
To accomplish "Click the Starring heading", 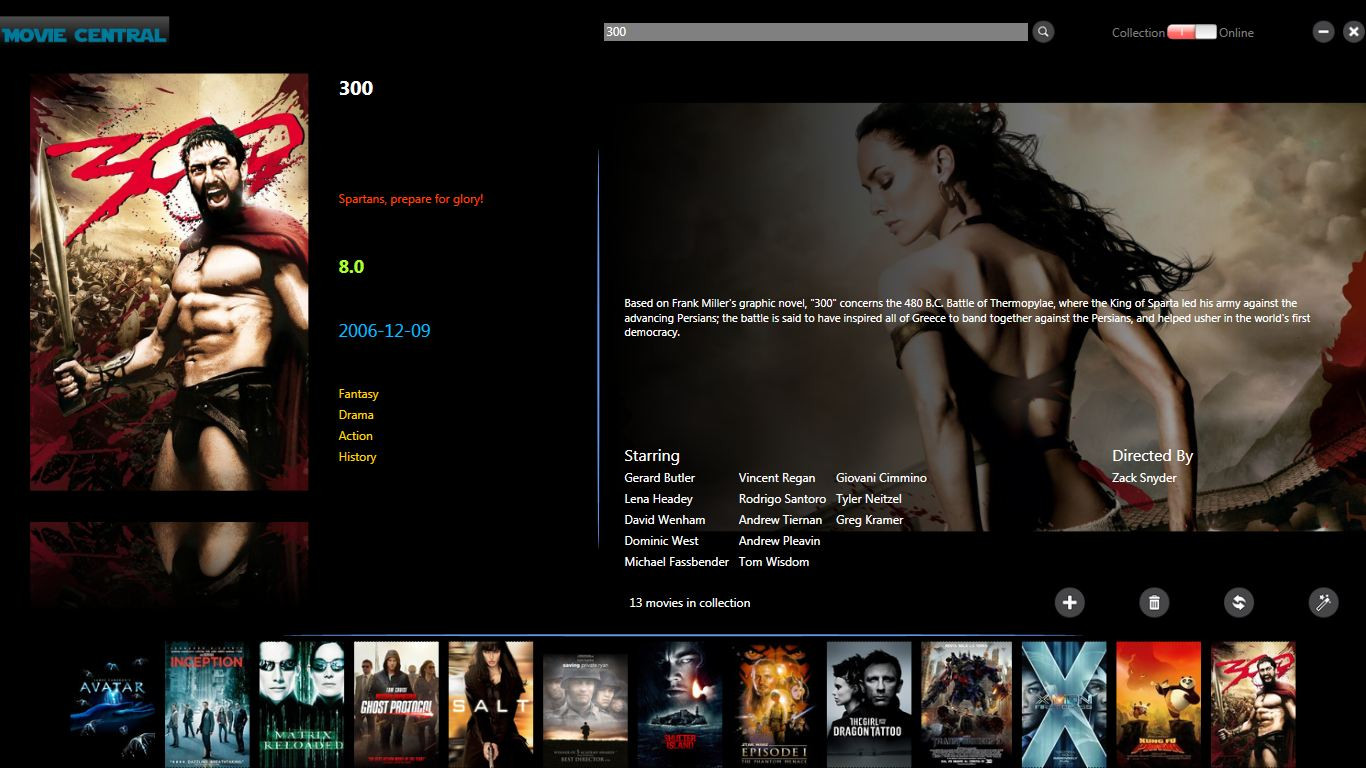I will pos(652,456).
